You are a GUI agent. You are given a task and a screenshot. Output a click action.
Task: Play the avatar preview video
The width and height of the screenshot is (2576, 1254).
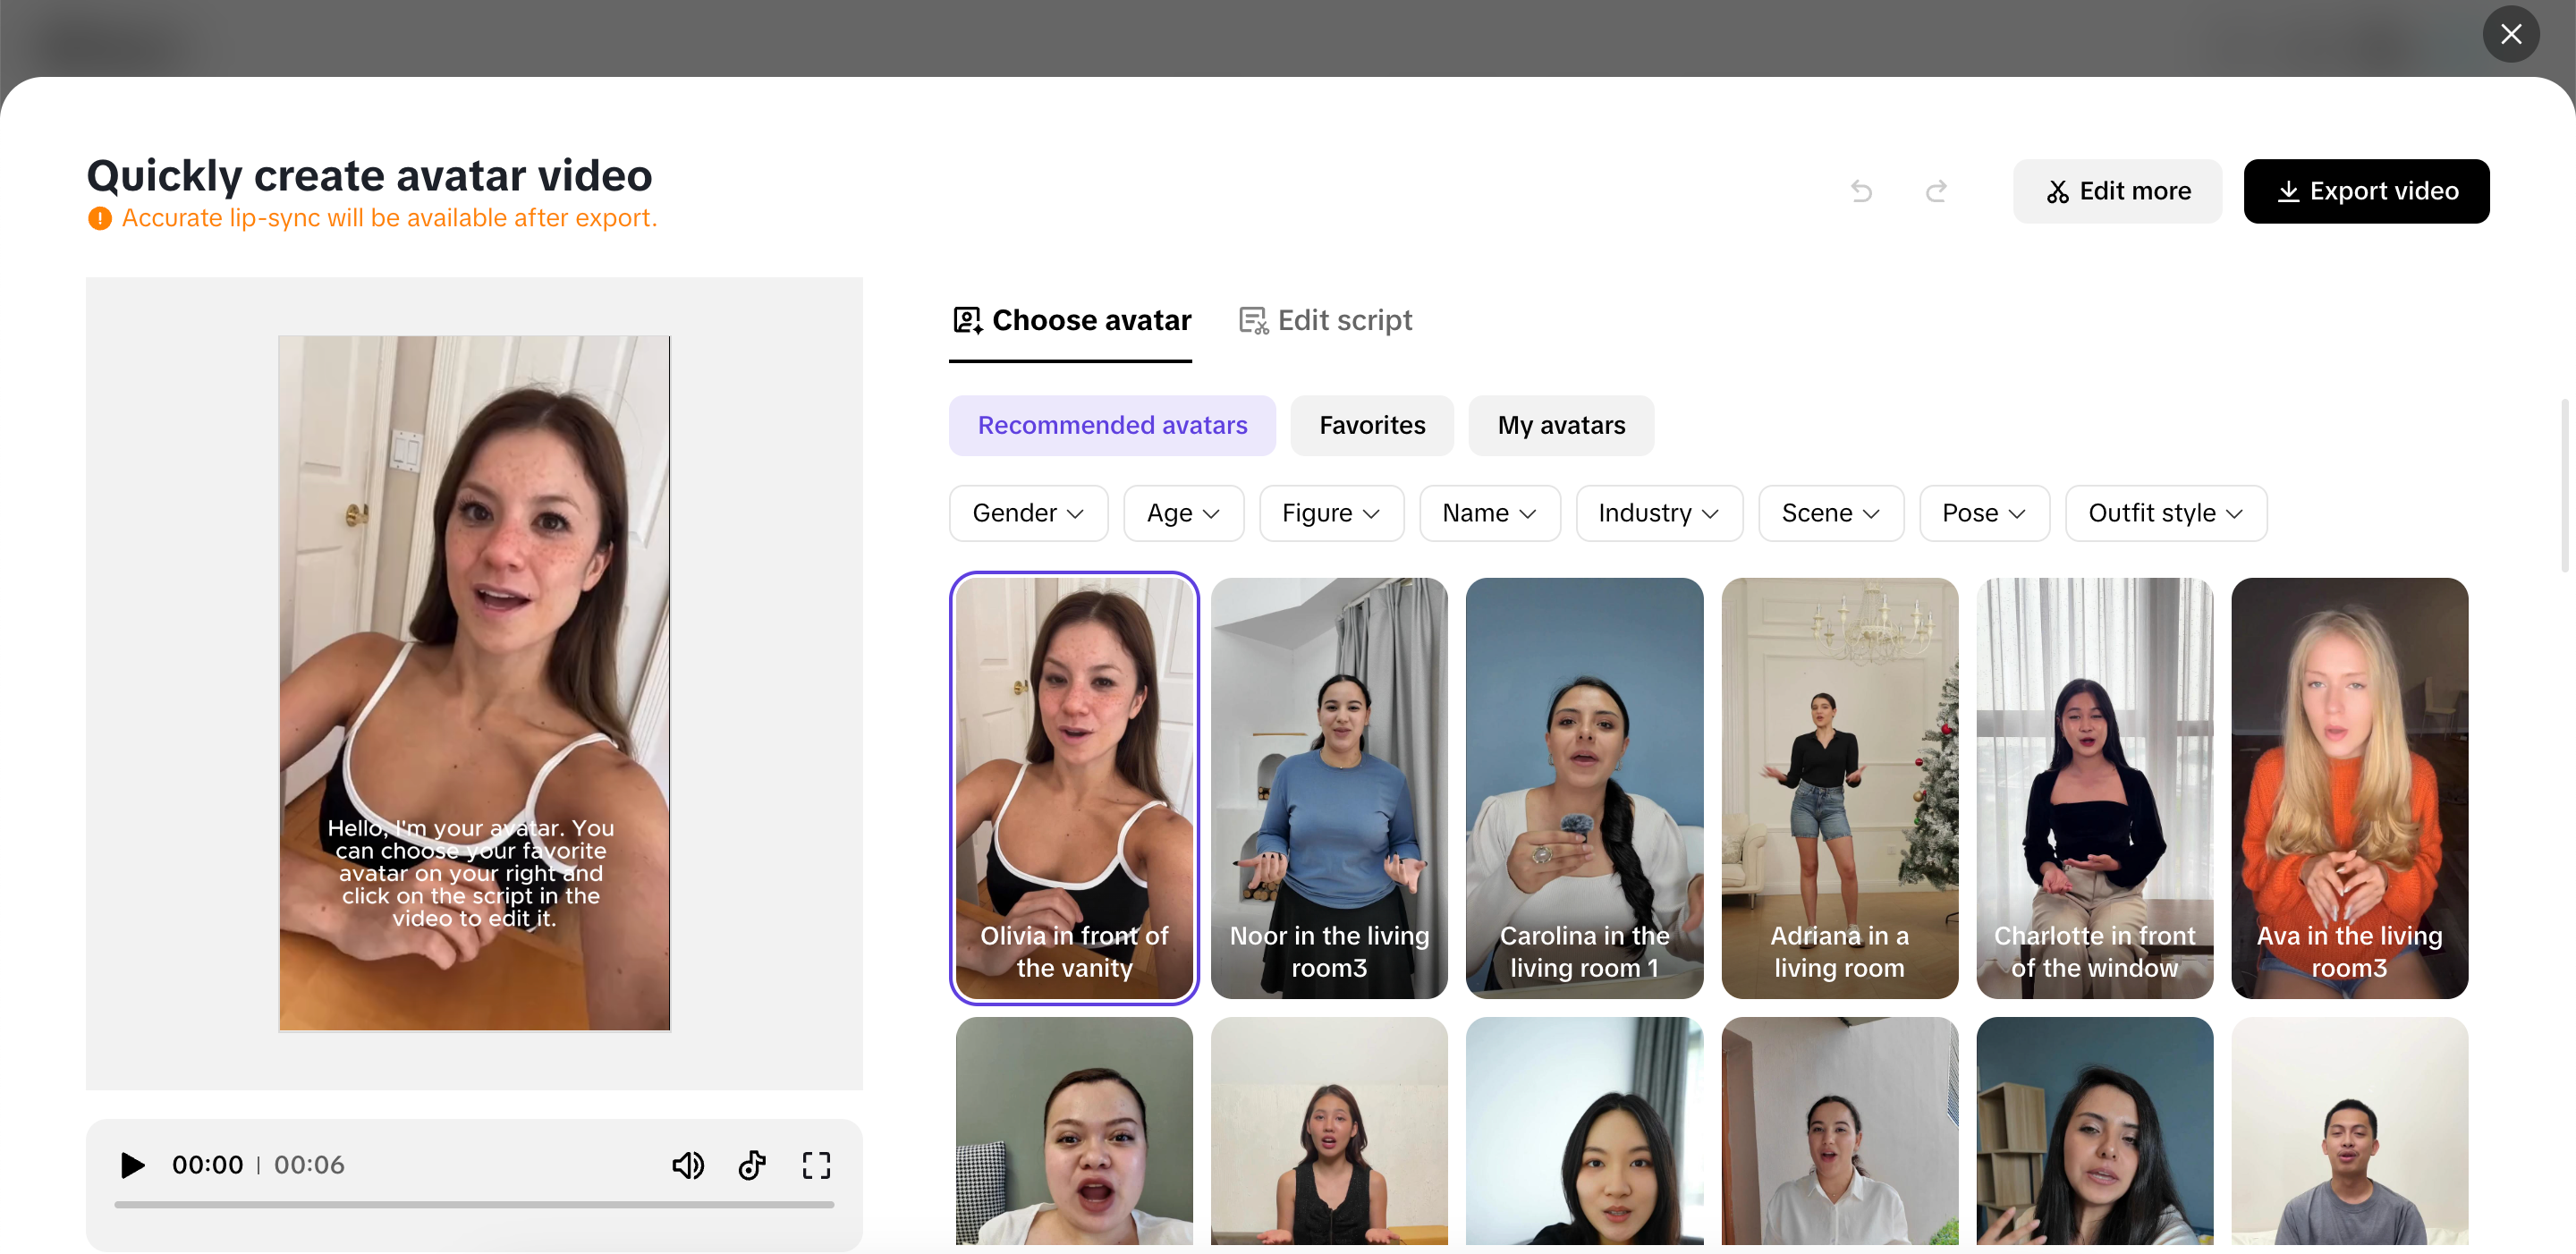point(131,1164)
